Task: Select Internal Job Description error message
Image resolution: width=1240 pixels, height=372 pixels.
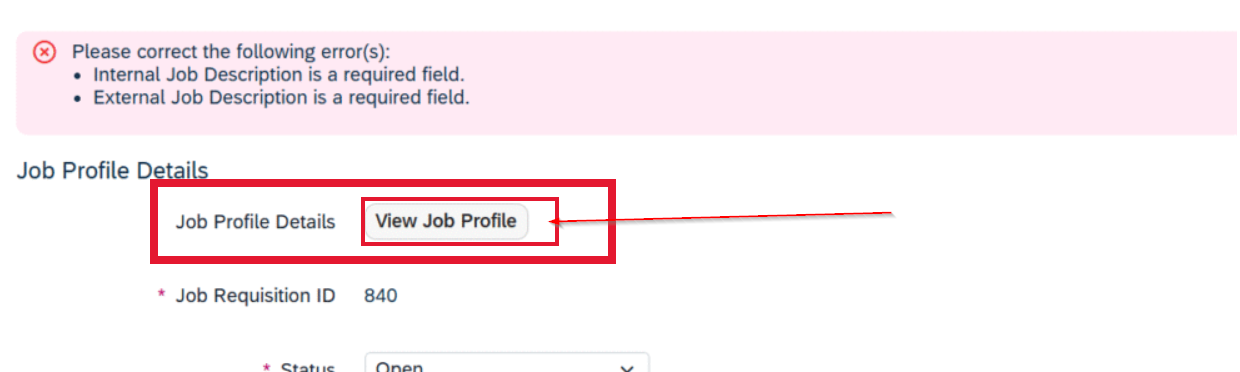Action: 279,74
